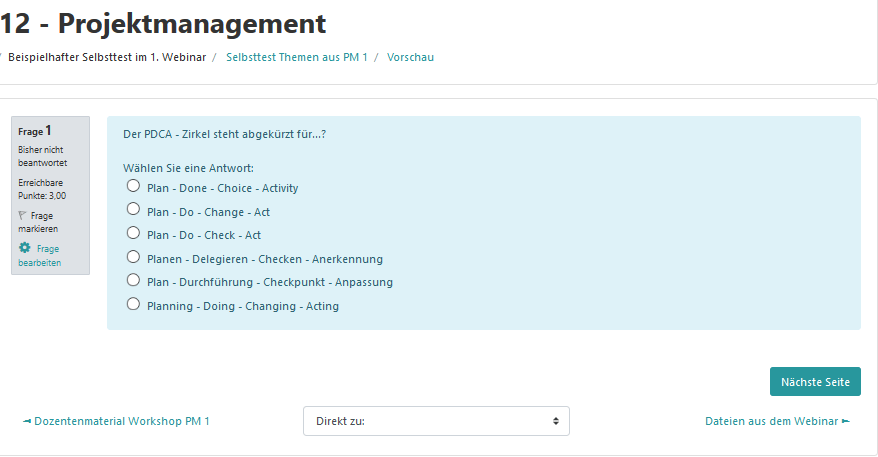Click the flag icon to mark the question
This screenshot has height=457, width=878.
click(23, 215)
